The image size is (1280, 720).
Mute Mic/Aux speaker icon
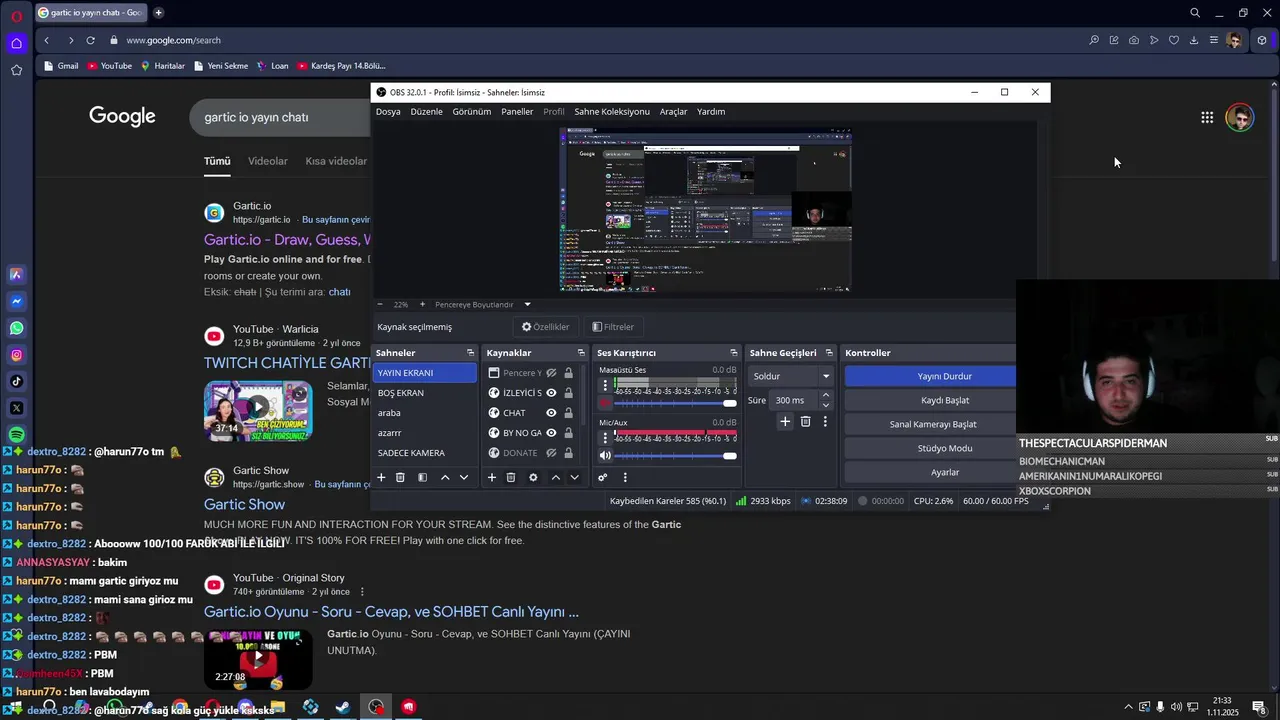(x=605, y=455)
